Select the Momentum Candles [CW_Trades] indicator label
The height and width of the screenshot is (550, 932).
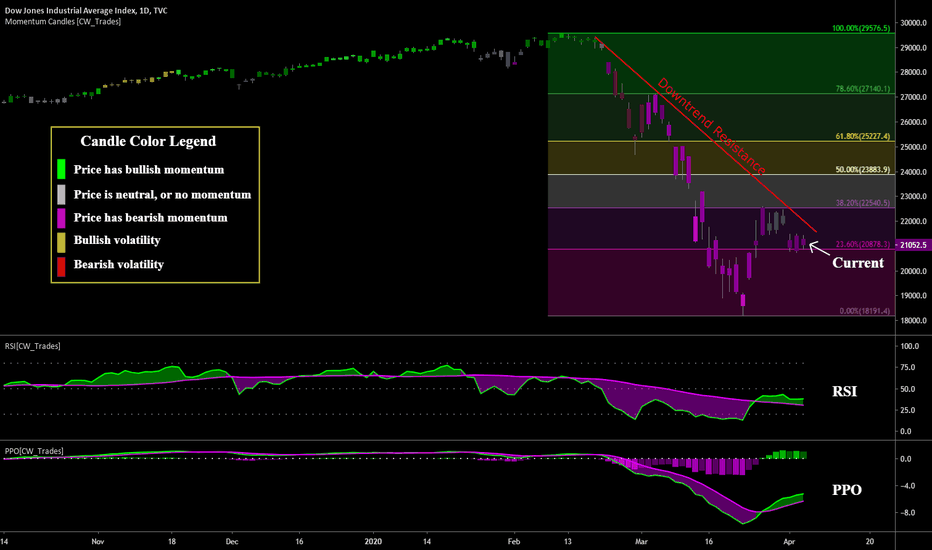(63, 21)
